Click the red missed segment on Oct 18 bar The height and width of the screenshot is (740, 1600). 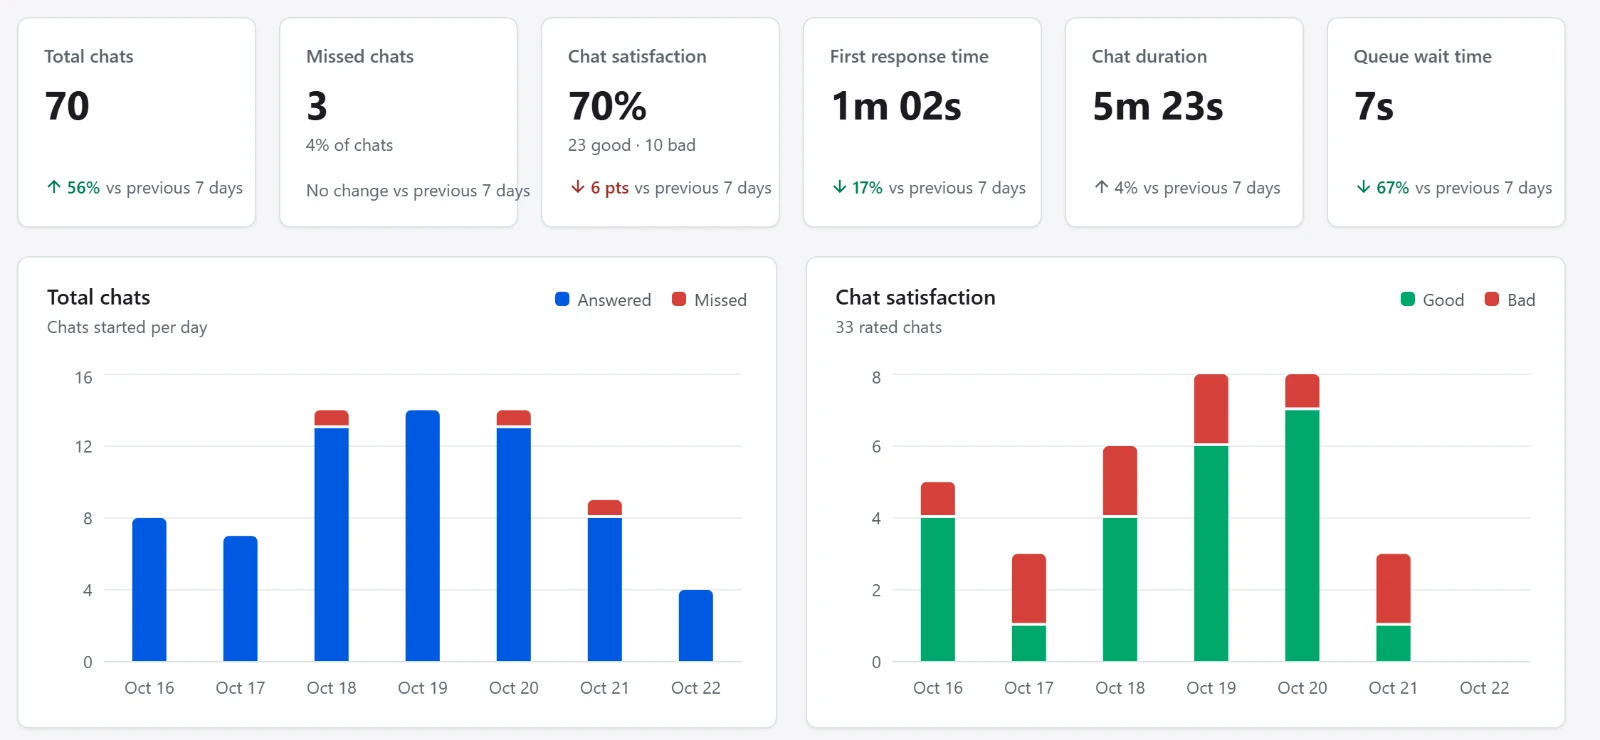click(332, 418)
